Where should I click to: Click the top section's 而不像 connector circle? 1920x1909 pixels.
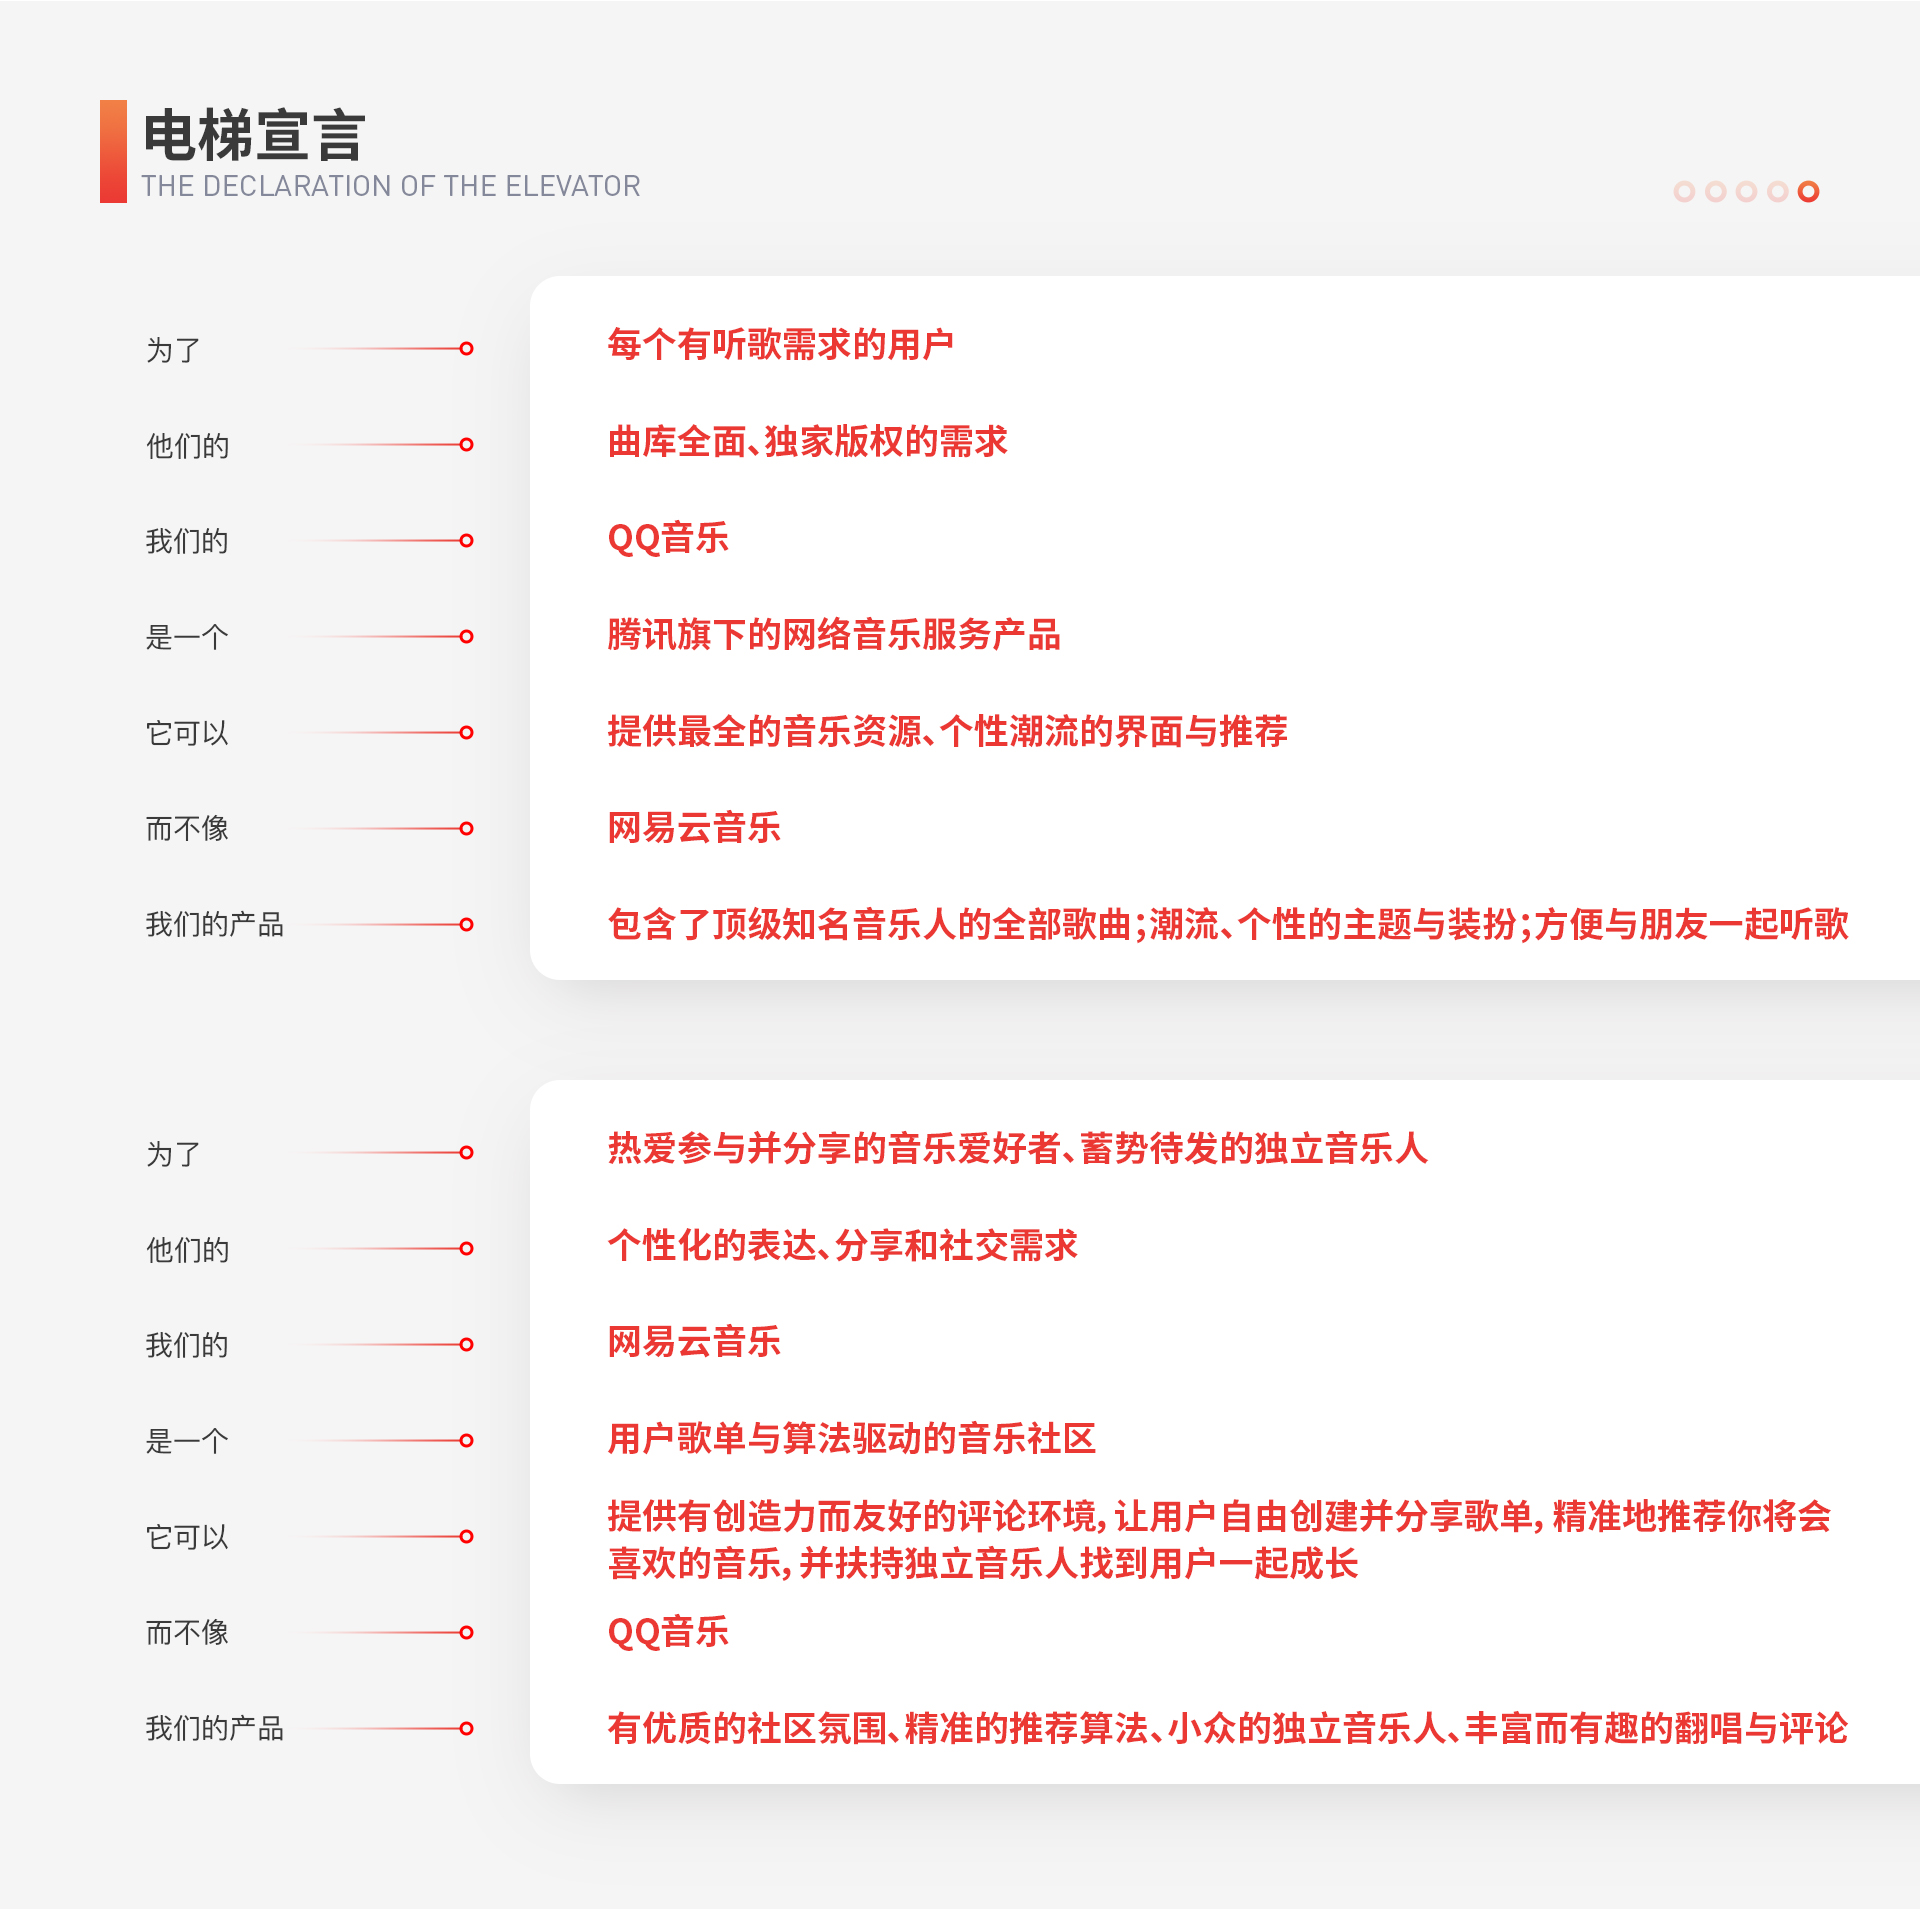pyautogui.click(x=466, y=828)
